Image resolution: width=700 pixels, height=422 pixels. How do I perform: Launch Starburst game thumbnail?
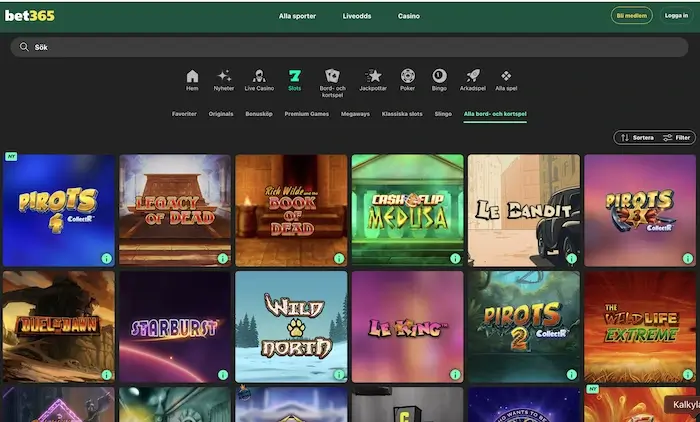(x=175, y=327)
